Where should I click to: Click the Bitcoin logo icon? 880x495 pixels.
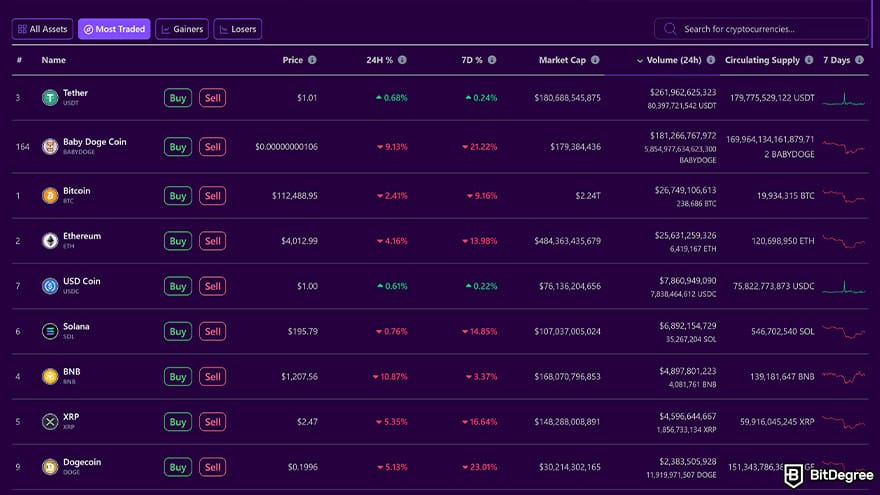coord(50,196)
